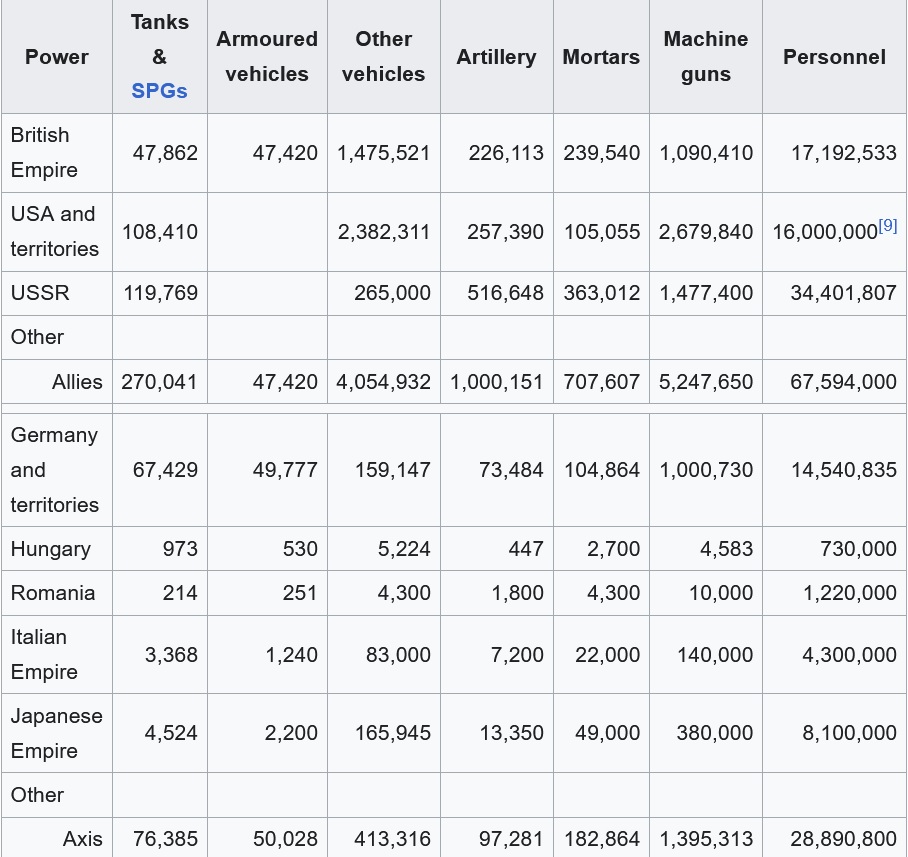This screenshot has width=908, height=857.
Task: Click USA tanks value 108,410
Action: [160, 232]
